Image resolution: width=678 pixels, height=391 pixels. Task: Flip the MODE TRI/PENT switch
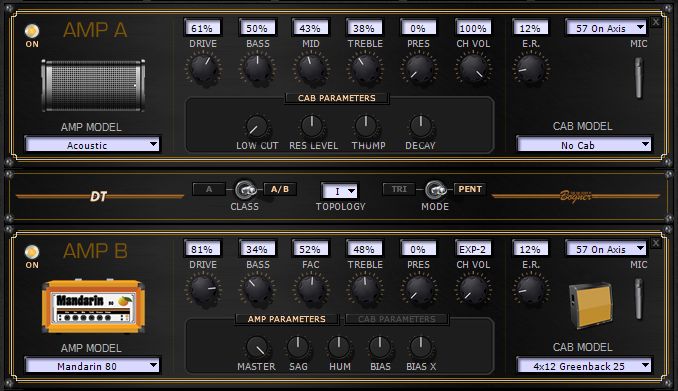click(435, 189)
